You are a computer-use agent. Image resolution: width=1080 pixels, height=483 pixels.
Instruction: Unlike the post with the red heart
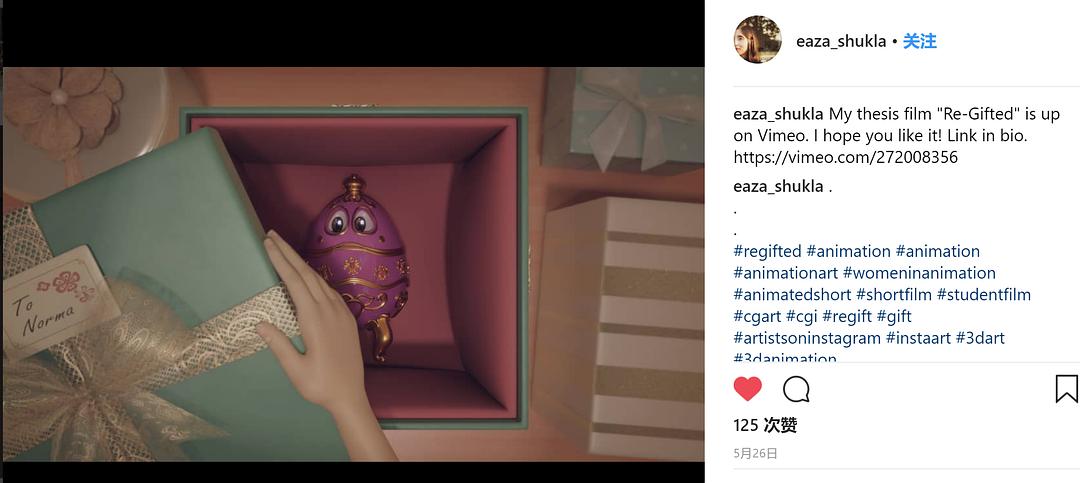(x=747, y=389)
